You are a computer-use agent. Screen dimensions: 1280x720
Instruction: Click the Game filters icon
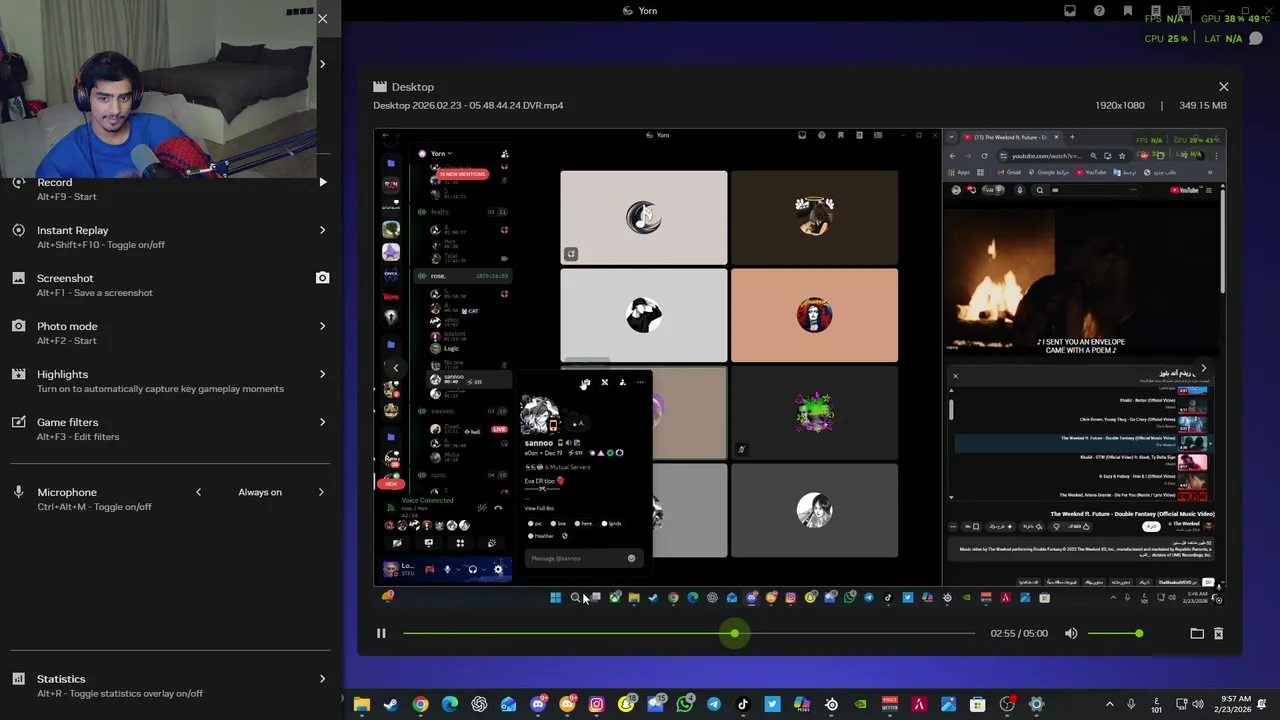coord(18,422)
